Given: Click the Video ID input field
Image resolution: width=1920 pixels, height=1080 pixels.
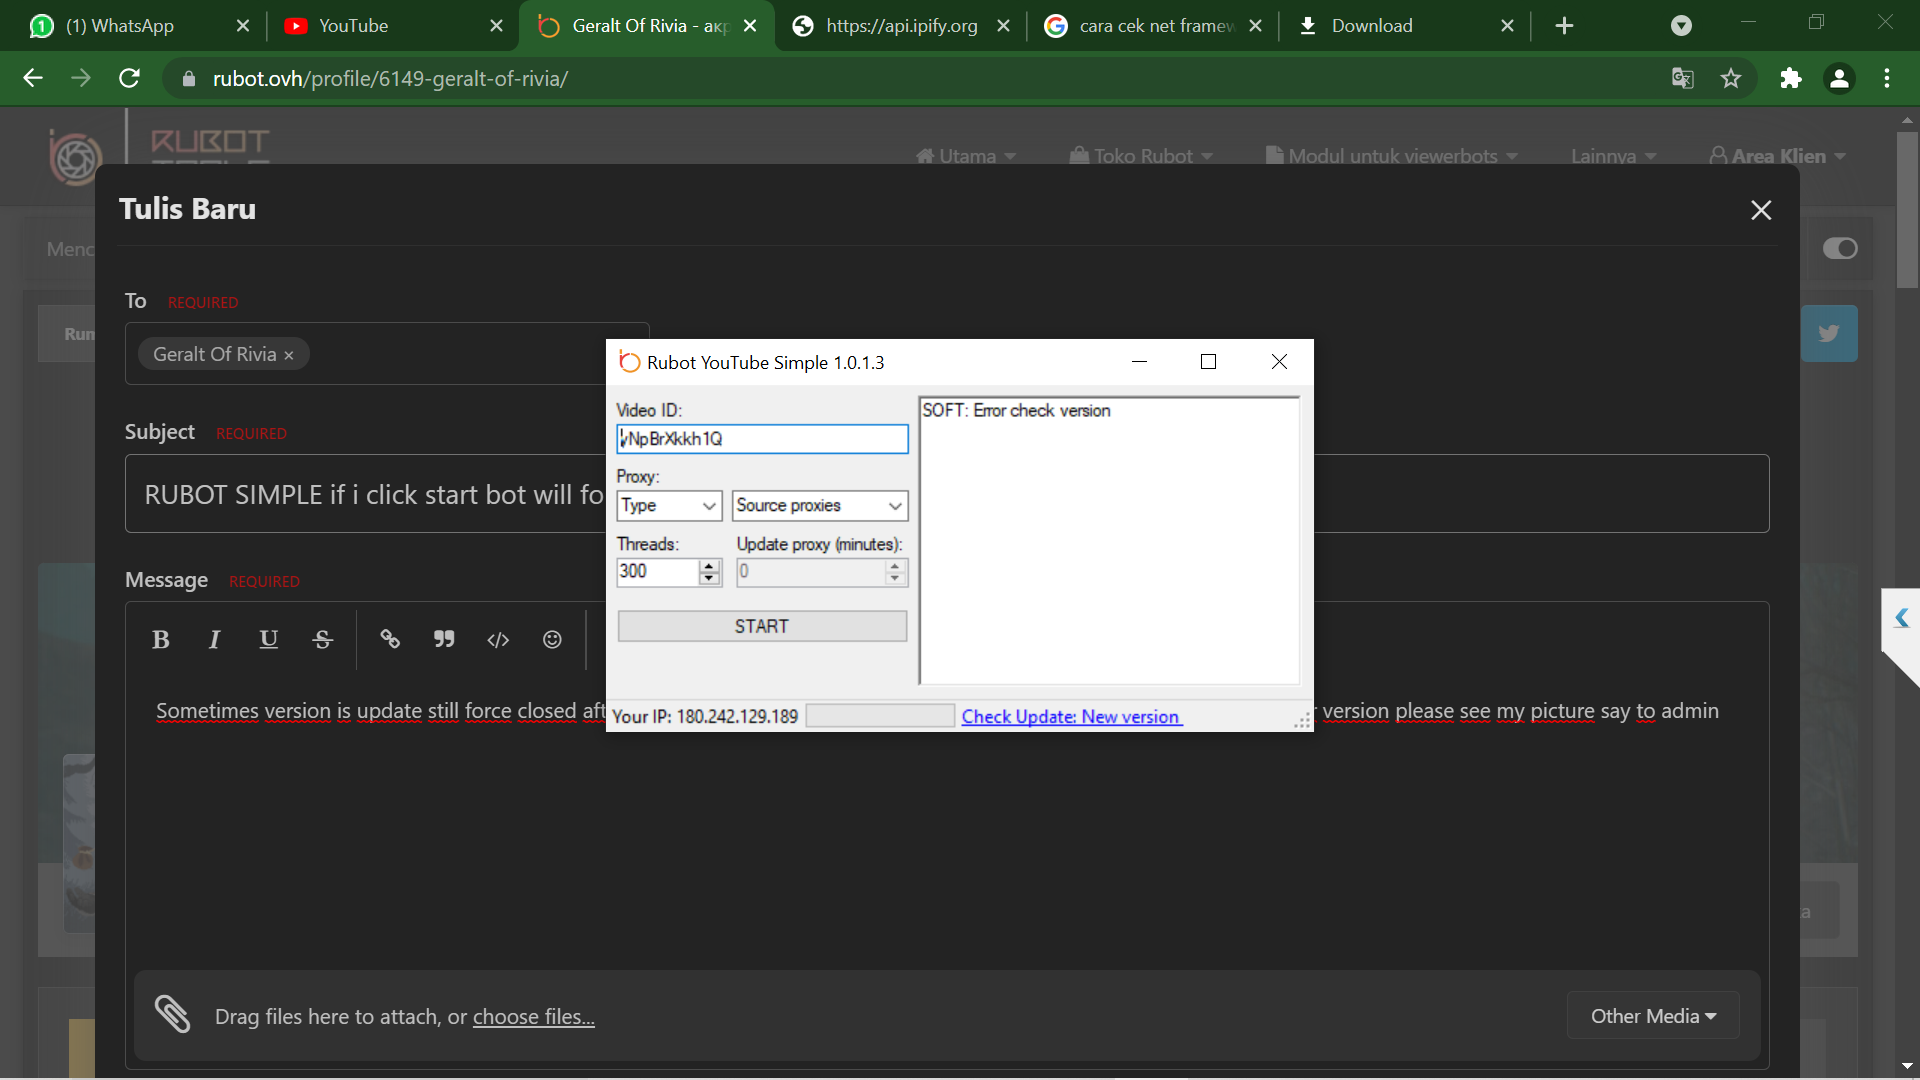Looking at the screenshot, I should coord(762,439).
